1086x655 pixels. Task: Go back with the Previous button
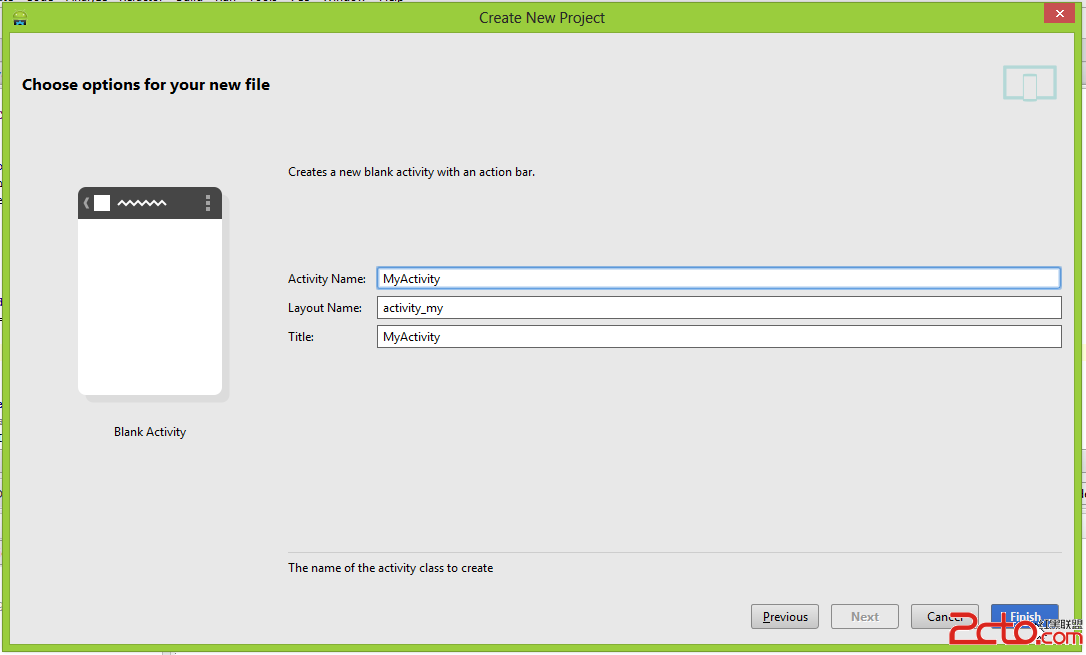point(785,616)
